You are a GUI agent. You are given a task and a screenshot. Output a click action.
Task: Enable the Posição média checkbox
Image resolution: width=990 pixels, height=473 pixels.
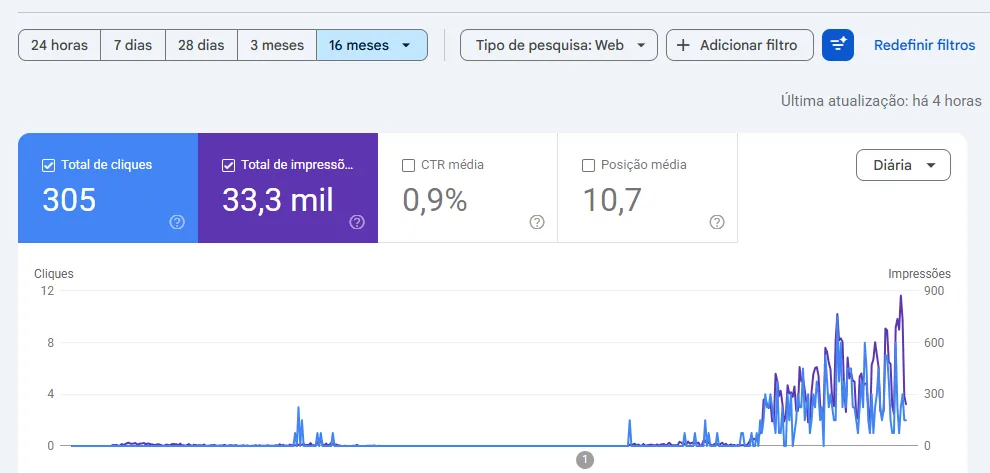(x=588, y=165)
